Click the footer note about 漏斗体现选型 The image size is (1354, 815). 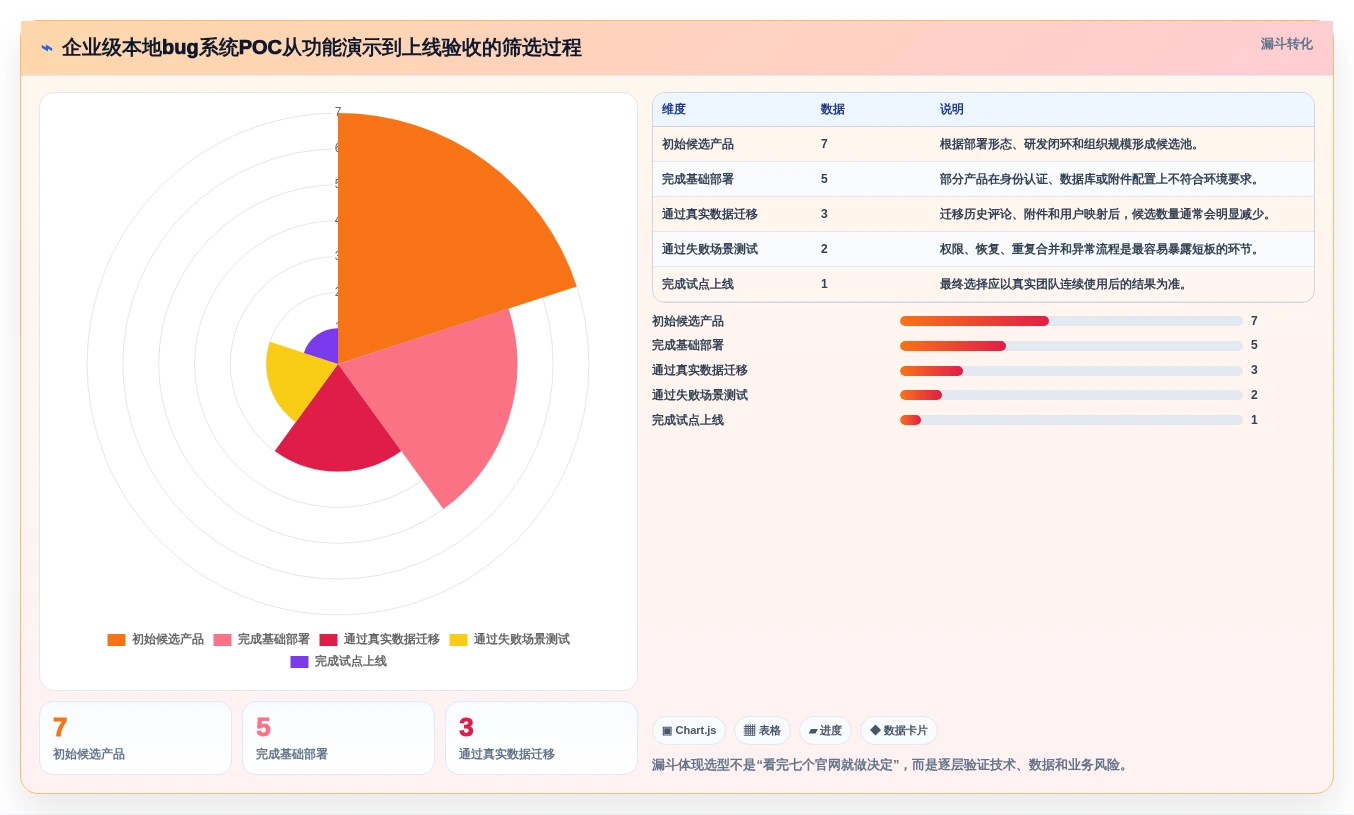pyautogui.click(x=892, y=765)
